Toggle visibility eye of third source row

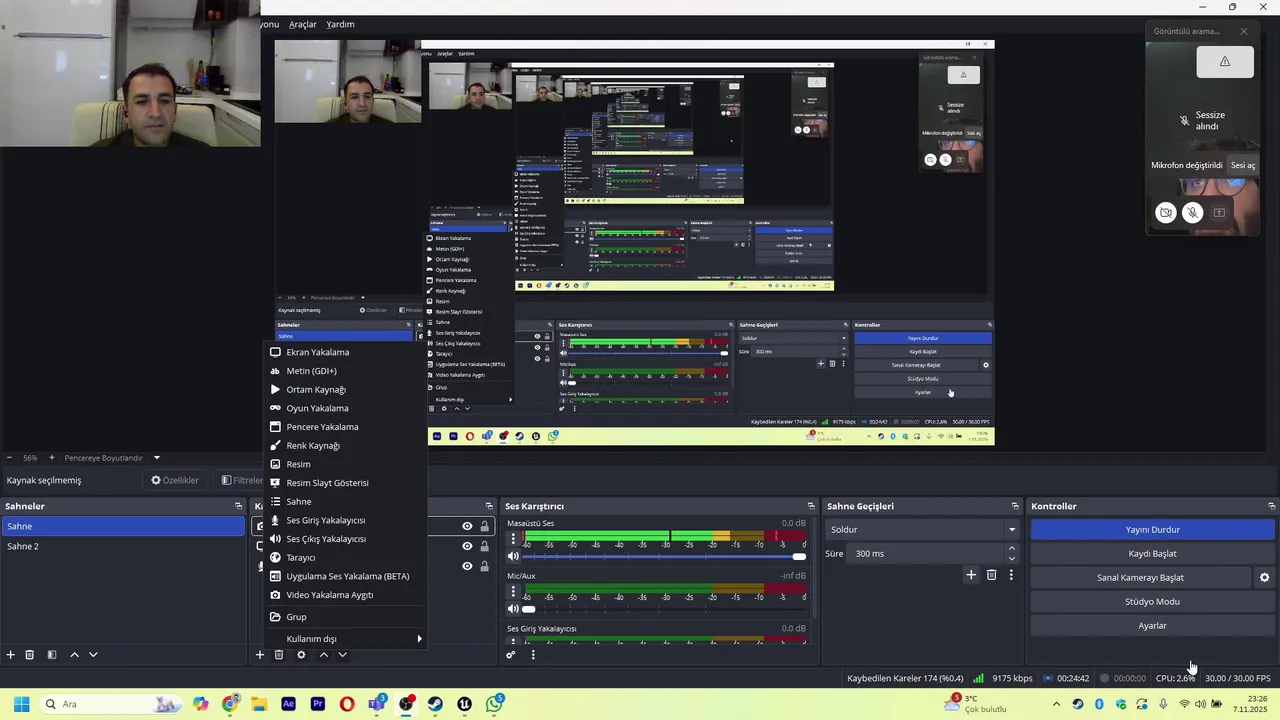click(467, 566)
